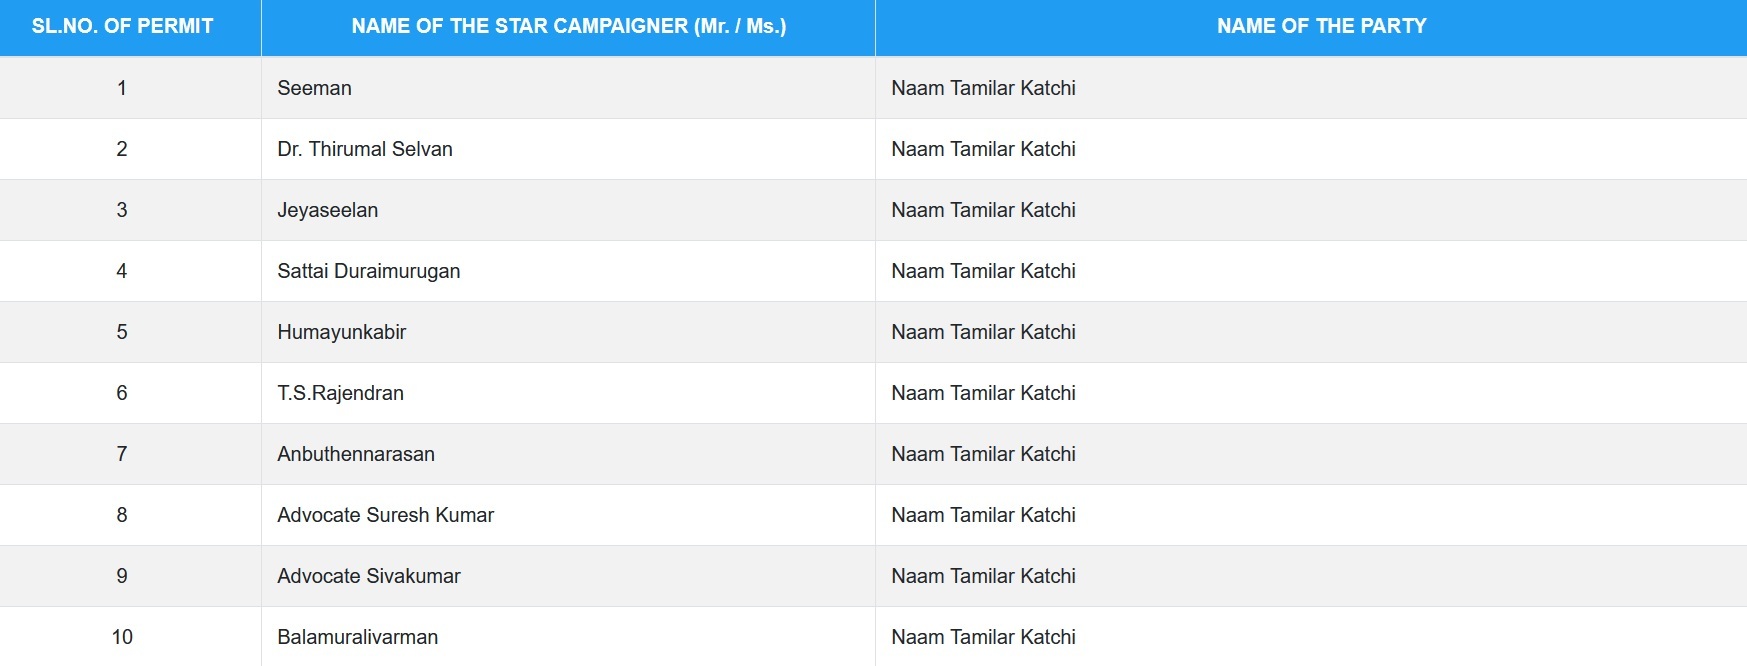Click permit serial number 5
The image size is (1747, 666).
122,332
